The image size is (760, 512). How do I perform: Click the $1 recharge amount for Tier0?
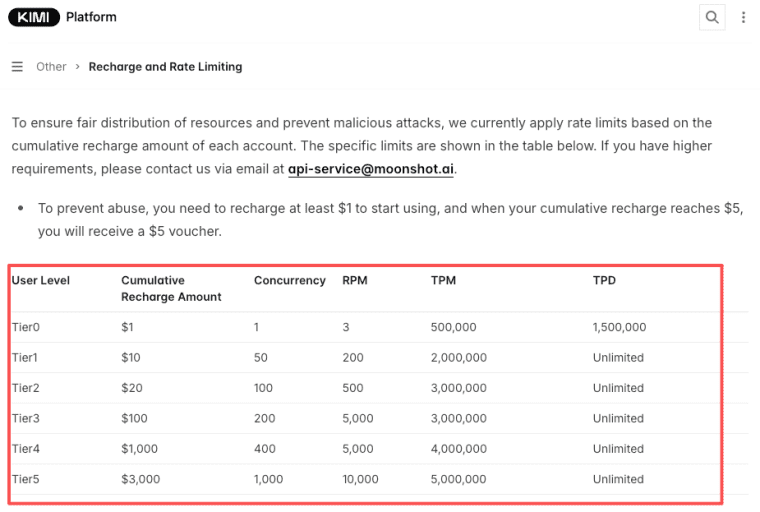[x=127, y=327]
